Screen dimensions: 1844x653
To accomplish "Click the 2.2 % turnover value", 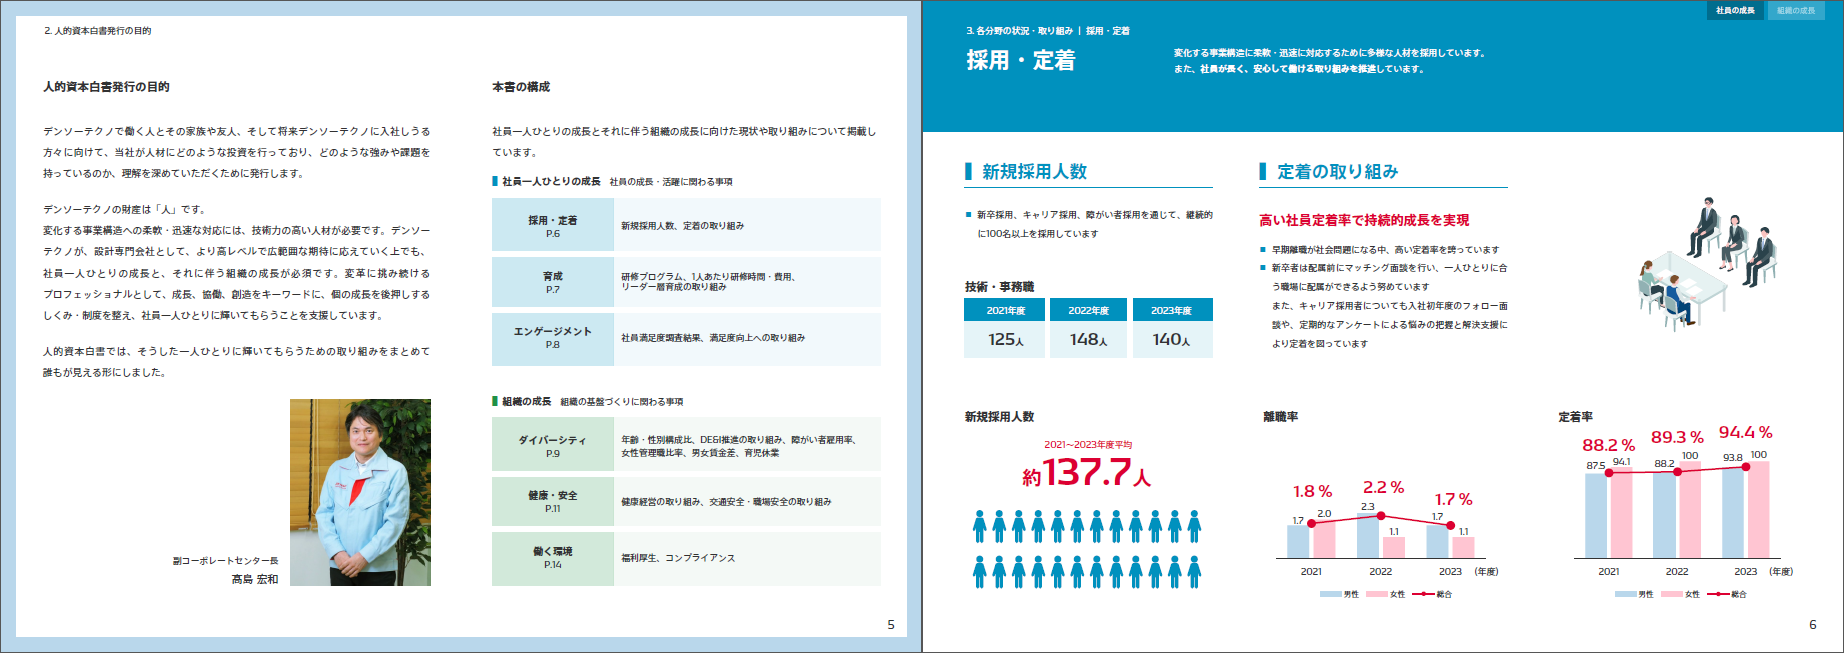I will pos(1383,488).
